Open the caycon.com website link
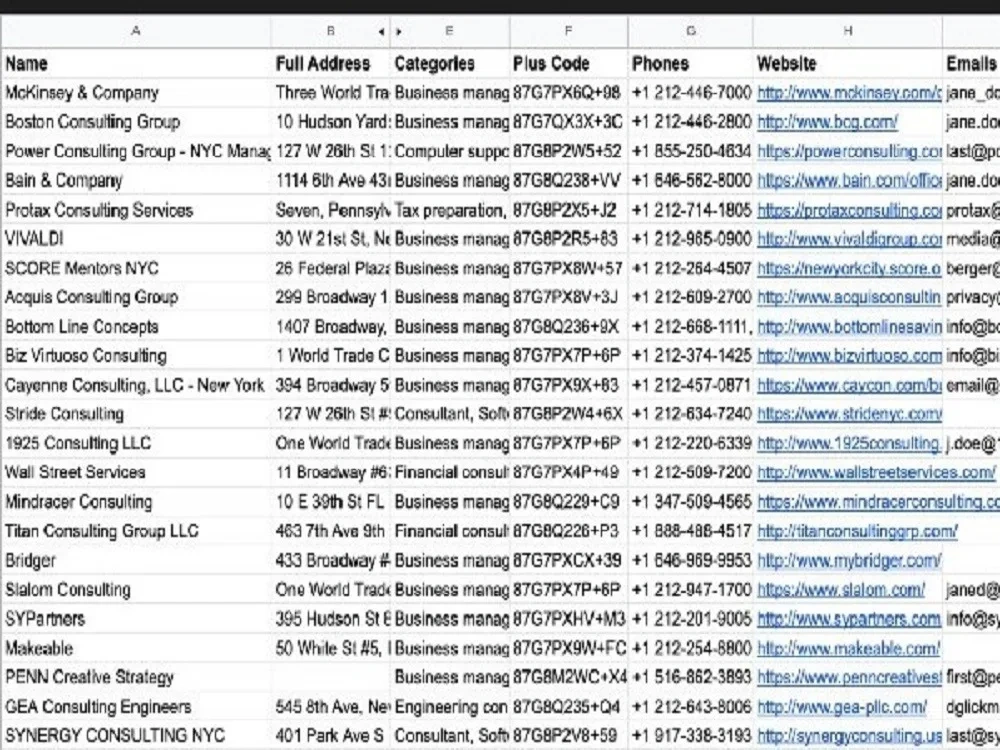This screenshot has width=1000, height=750. pyautogui.click(x=849, y=386)
